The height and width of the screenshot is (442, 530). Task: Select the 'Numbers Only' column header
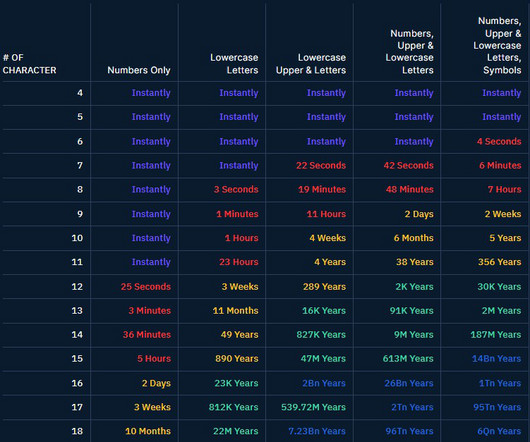coord(139,70)
